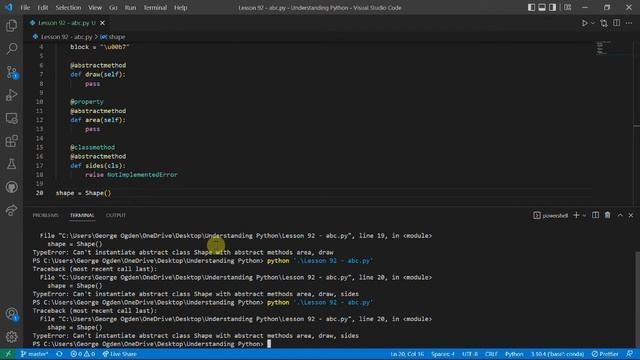Open the Extensions view
Viewport: 640px width, 360px height.
[x=11, y=141]
